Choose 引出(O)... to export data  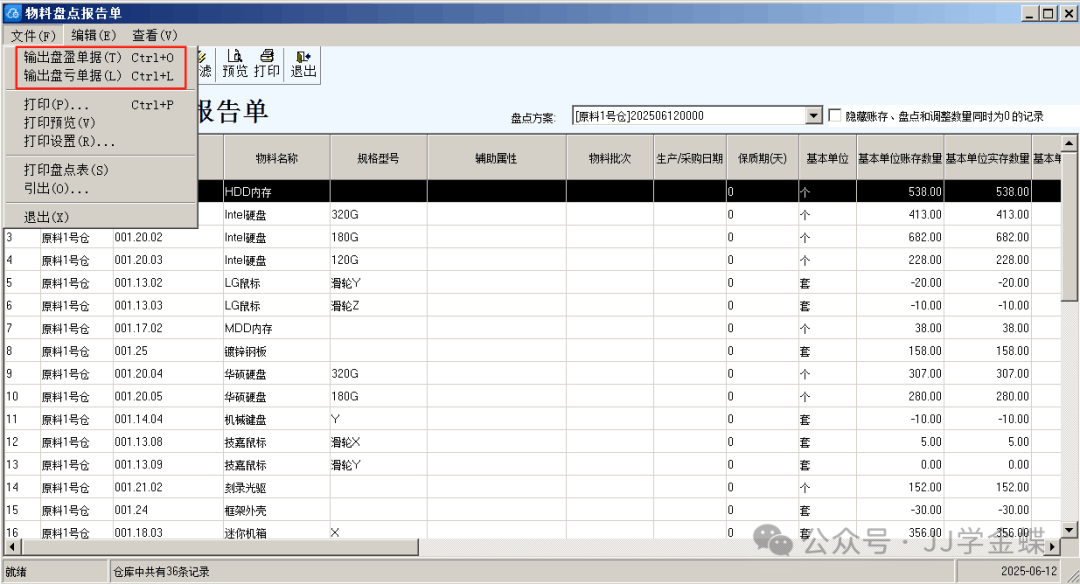tap(56, 189)
